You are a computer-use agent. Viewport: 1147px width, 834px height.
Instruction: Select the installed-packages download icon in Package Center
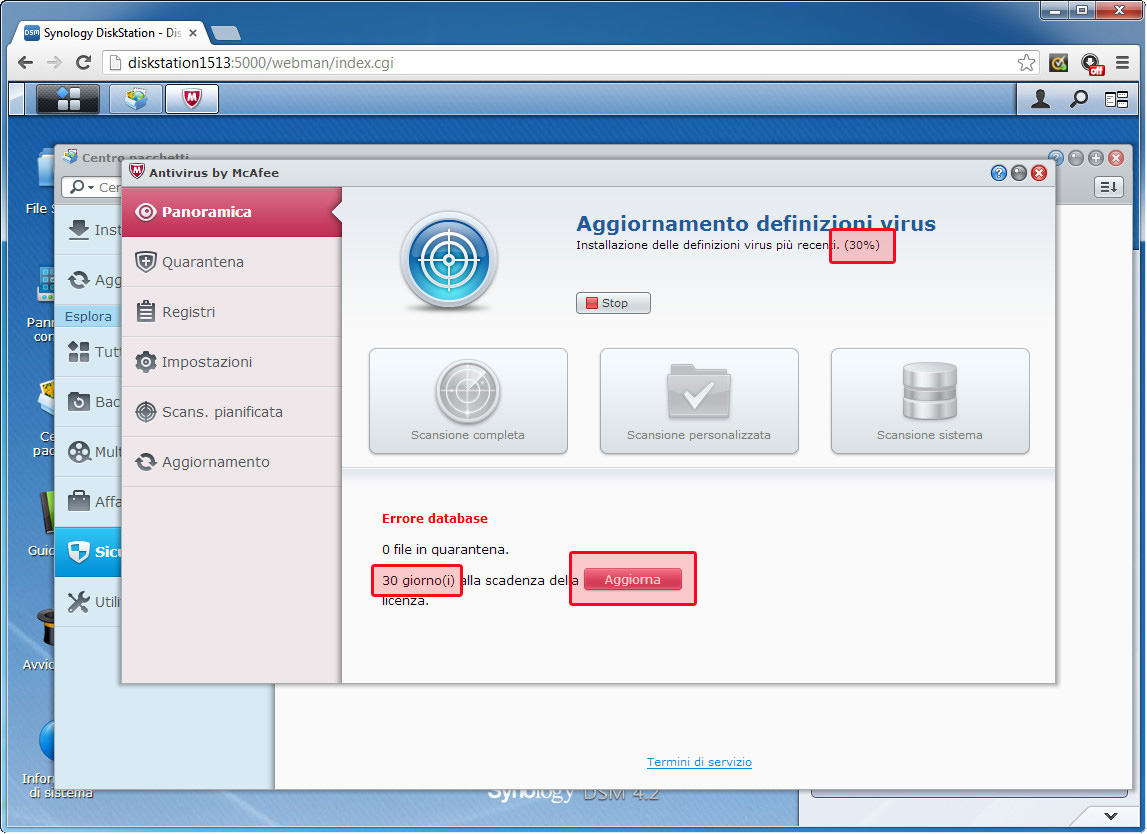point(78,230)
